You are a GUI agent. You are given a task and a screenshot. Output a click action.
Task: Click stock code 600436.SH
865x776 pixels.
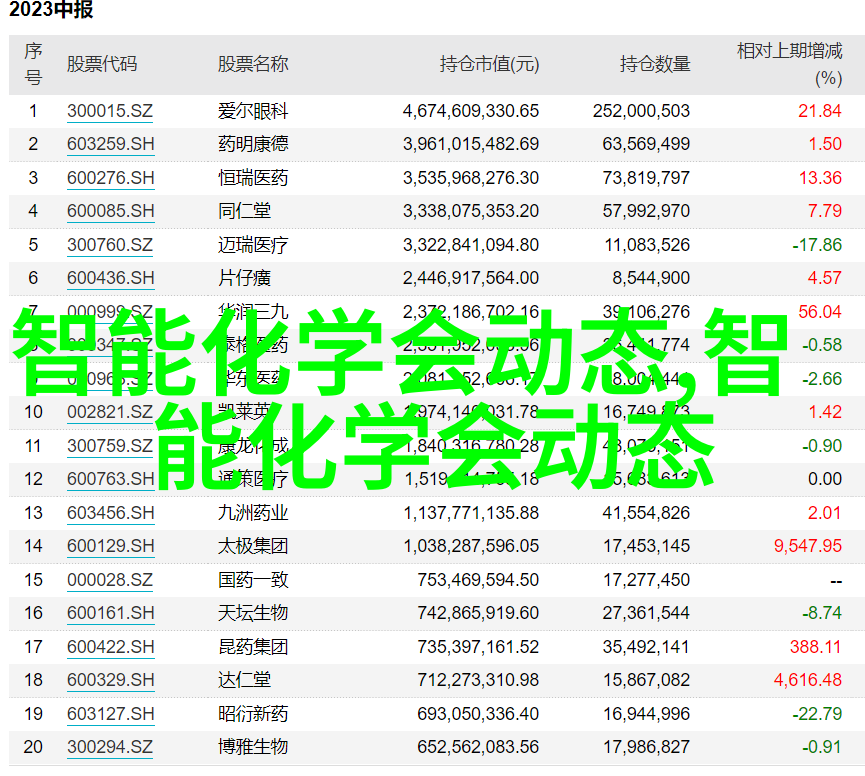(110, 278)
